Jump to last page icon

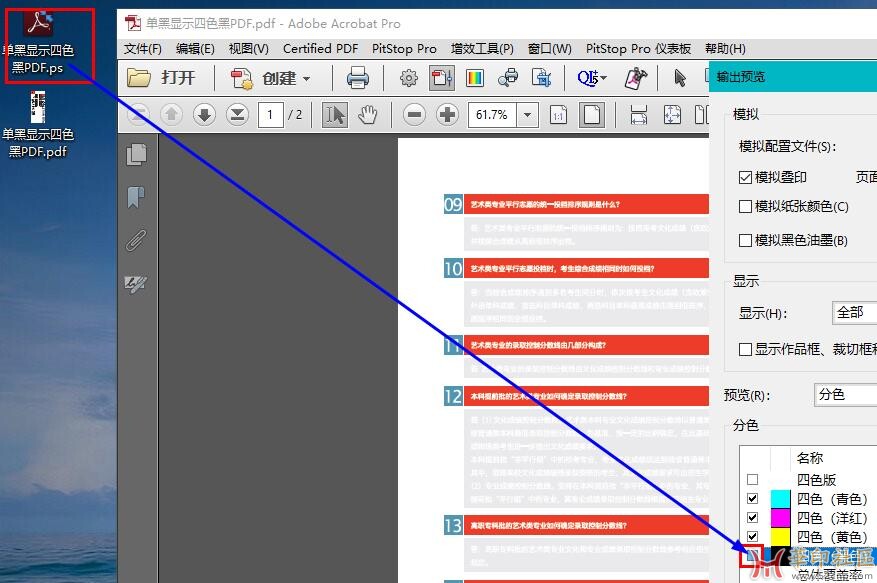pyautogui.click(x=238, y=115)
